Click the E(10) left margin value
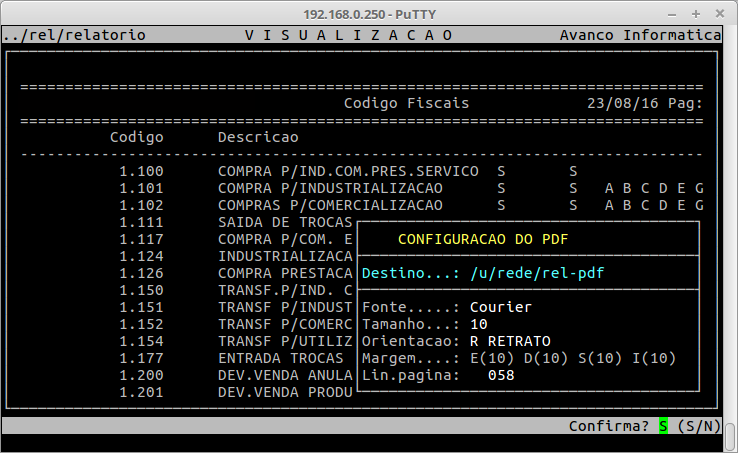Image resolution: width=738 pixels, height=453 pixels. [492, 358]
